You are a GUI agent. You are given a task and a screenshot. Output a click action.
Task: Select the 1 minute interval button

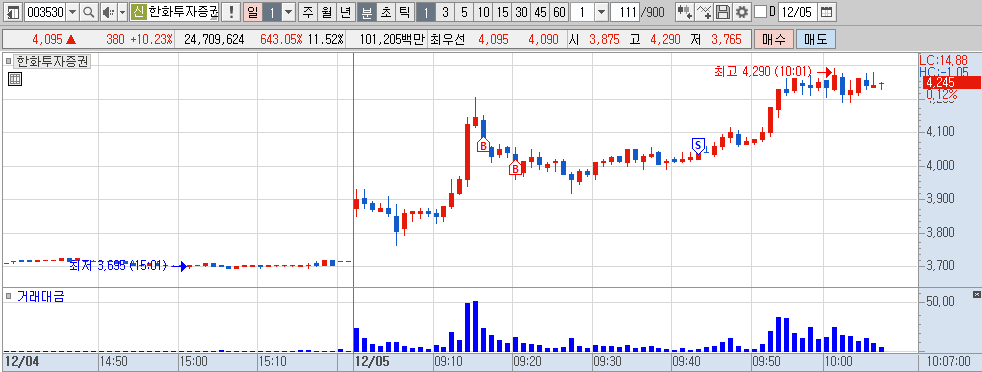coord(426,12)
